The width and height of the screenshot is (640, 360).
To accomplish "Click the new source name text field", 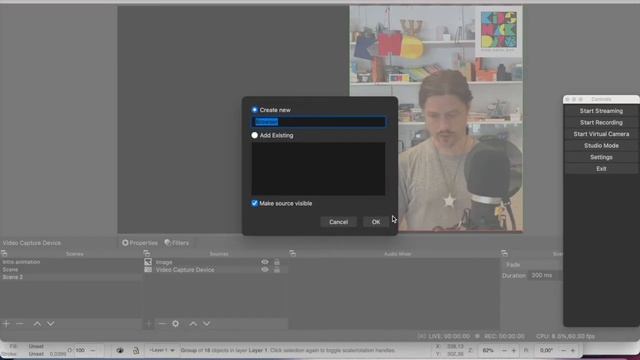I will tap(318, 122).
